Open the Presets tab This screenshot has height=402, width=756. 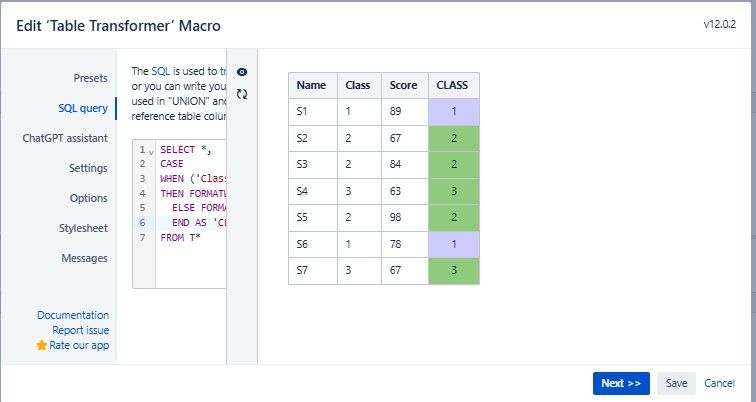click(91, 78)
